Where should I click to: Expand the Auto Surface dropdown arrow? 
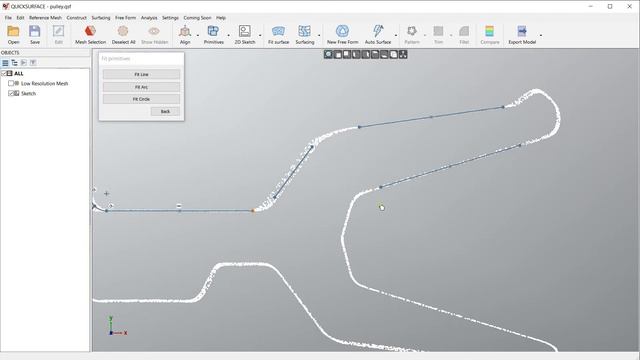point(396,36)
